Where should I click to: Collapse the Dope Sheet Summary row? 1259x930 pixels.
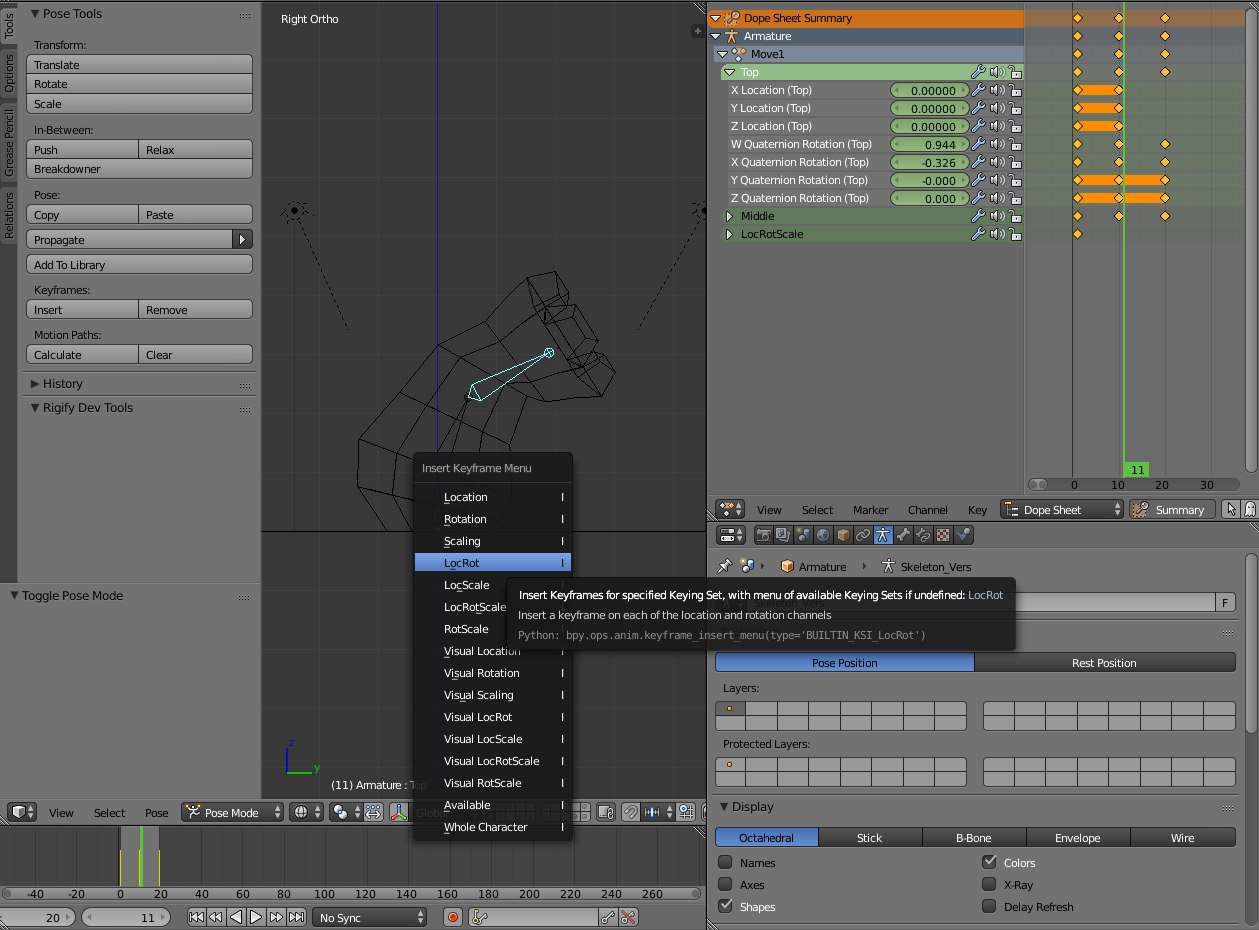coord(714,18)
